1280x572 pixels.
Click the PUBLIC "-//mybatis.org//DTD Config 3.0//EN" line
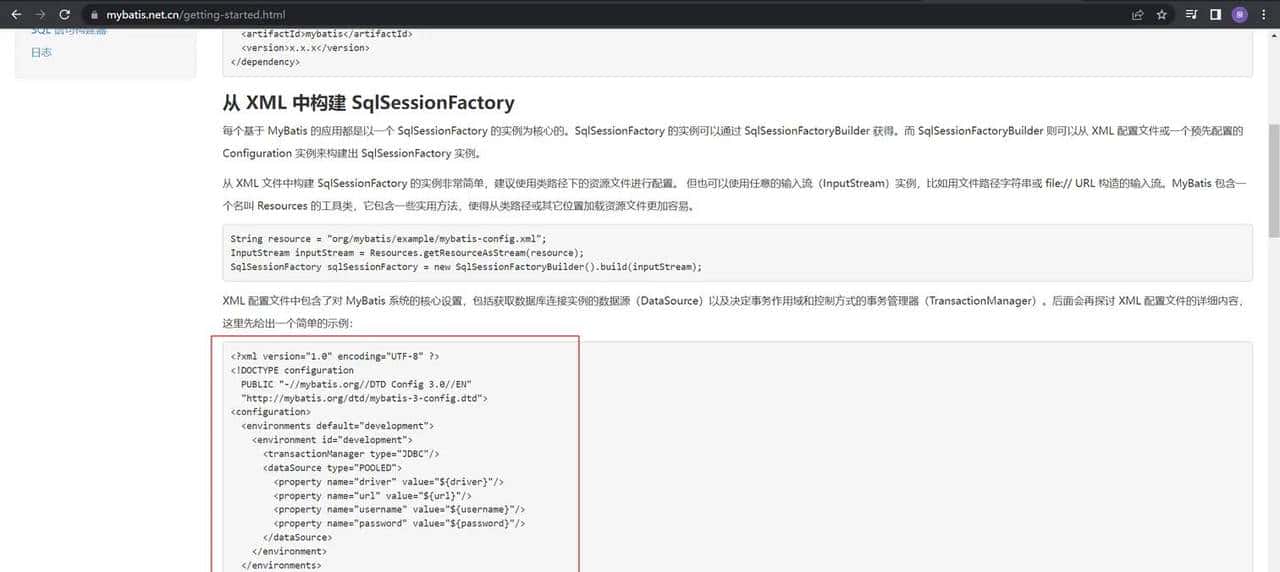click(356, 384)
